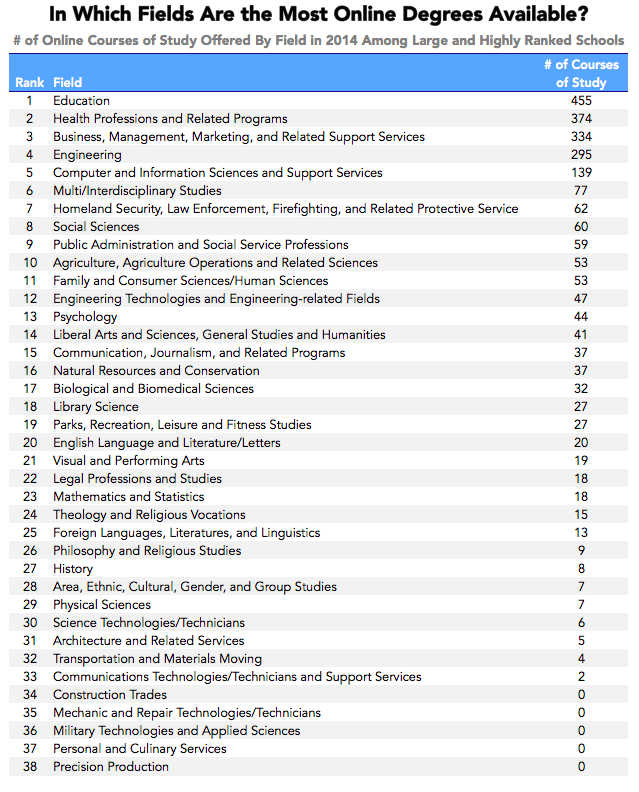This screenshot has height=792, width=639.
Task: Click 'Visual and Performing Arts' field
Action: point(128,461)
